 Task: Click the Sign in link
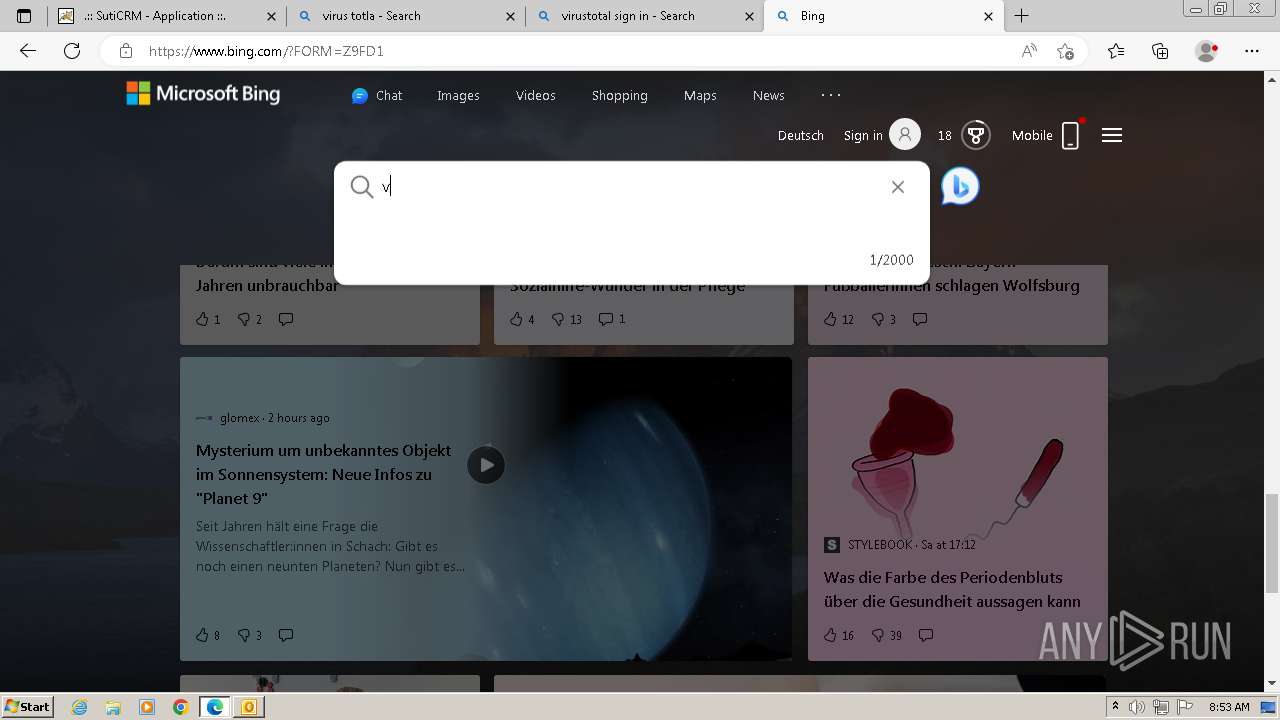tap(863, 135)
